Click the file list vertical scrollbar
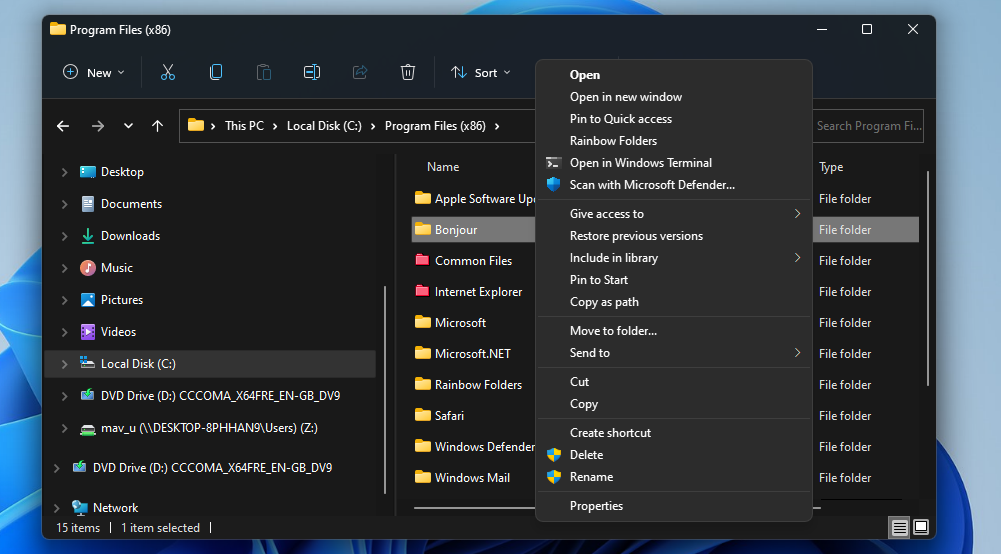Image resolution: width=1001 pixels, height=554 pixels. tap(928, 278)
